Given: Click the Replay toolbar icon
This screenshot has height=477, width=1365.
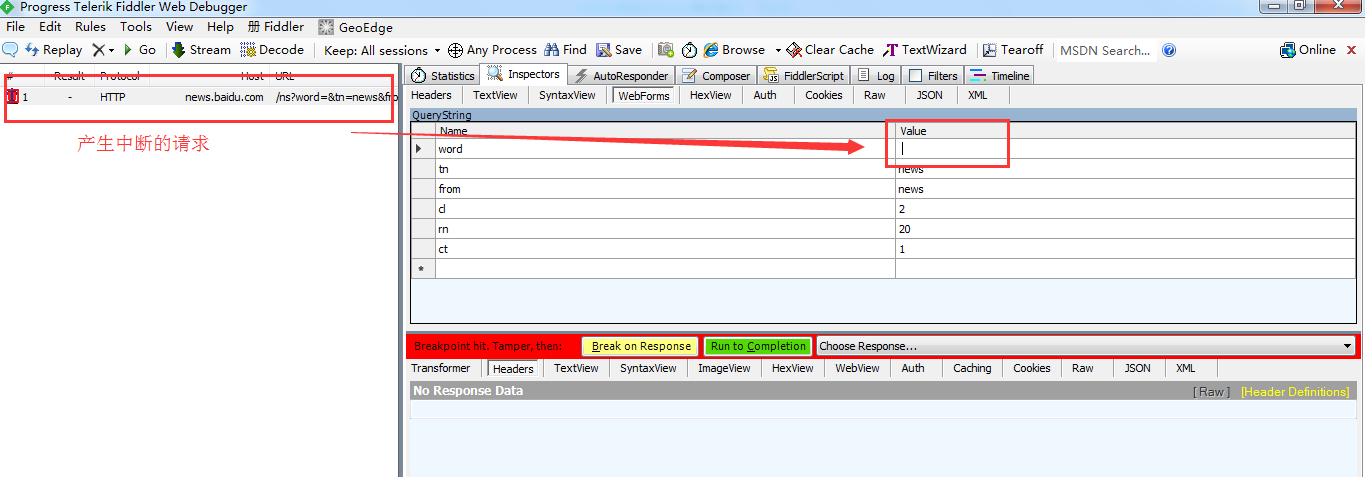Looking at the screenshot, I should (32, 50).
